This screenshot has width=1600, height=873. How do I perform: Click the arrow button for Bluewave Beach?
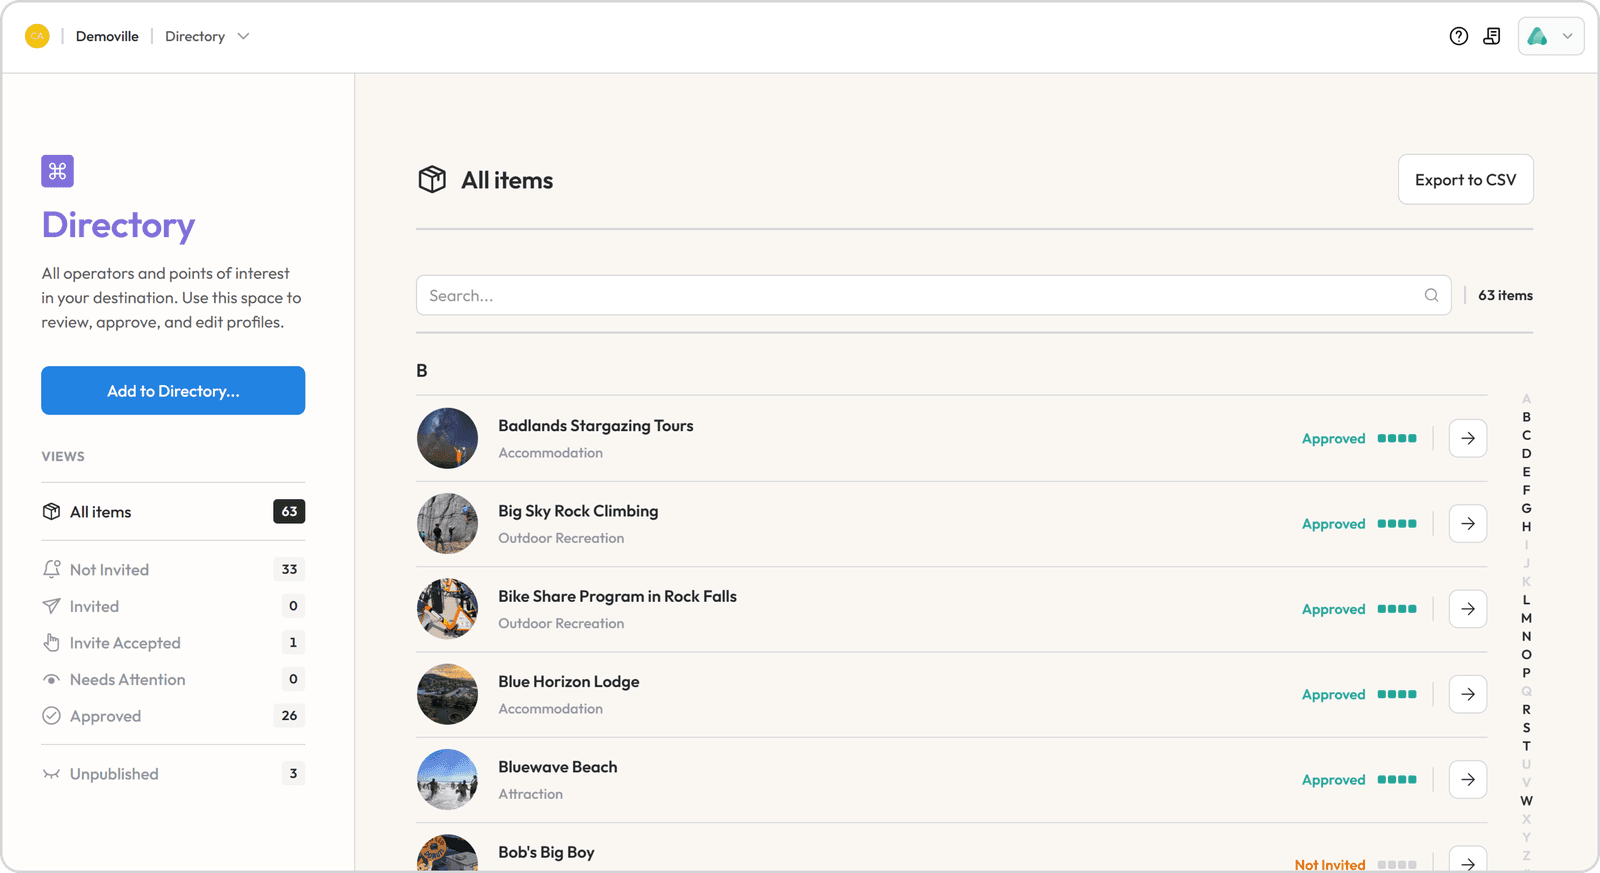coord(1468,779)
